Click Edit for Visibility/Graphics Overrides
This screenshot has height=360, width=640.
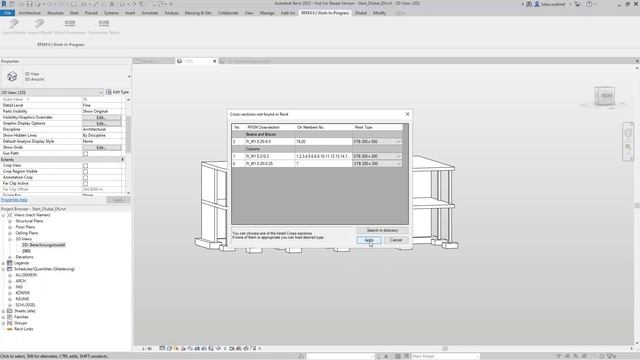pyautogui.click(x=102, y=118)
